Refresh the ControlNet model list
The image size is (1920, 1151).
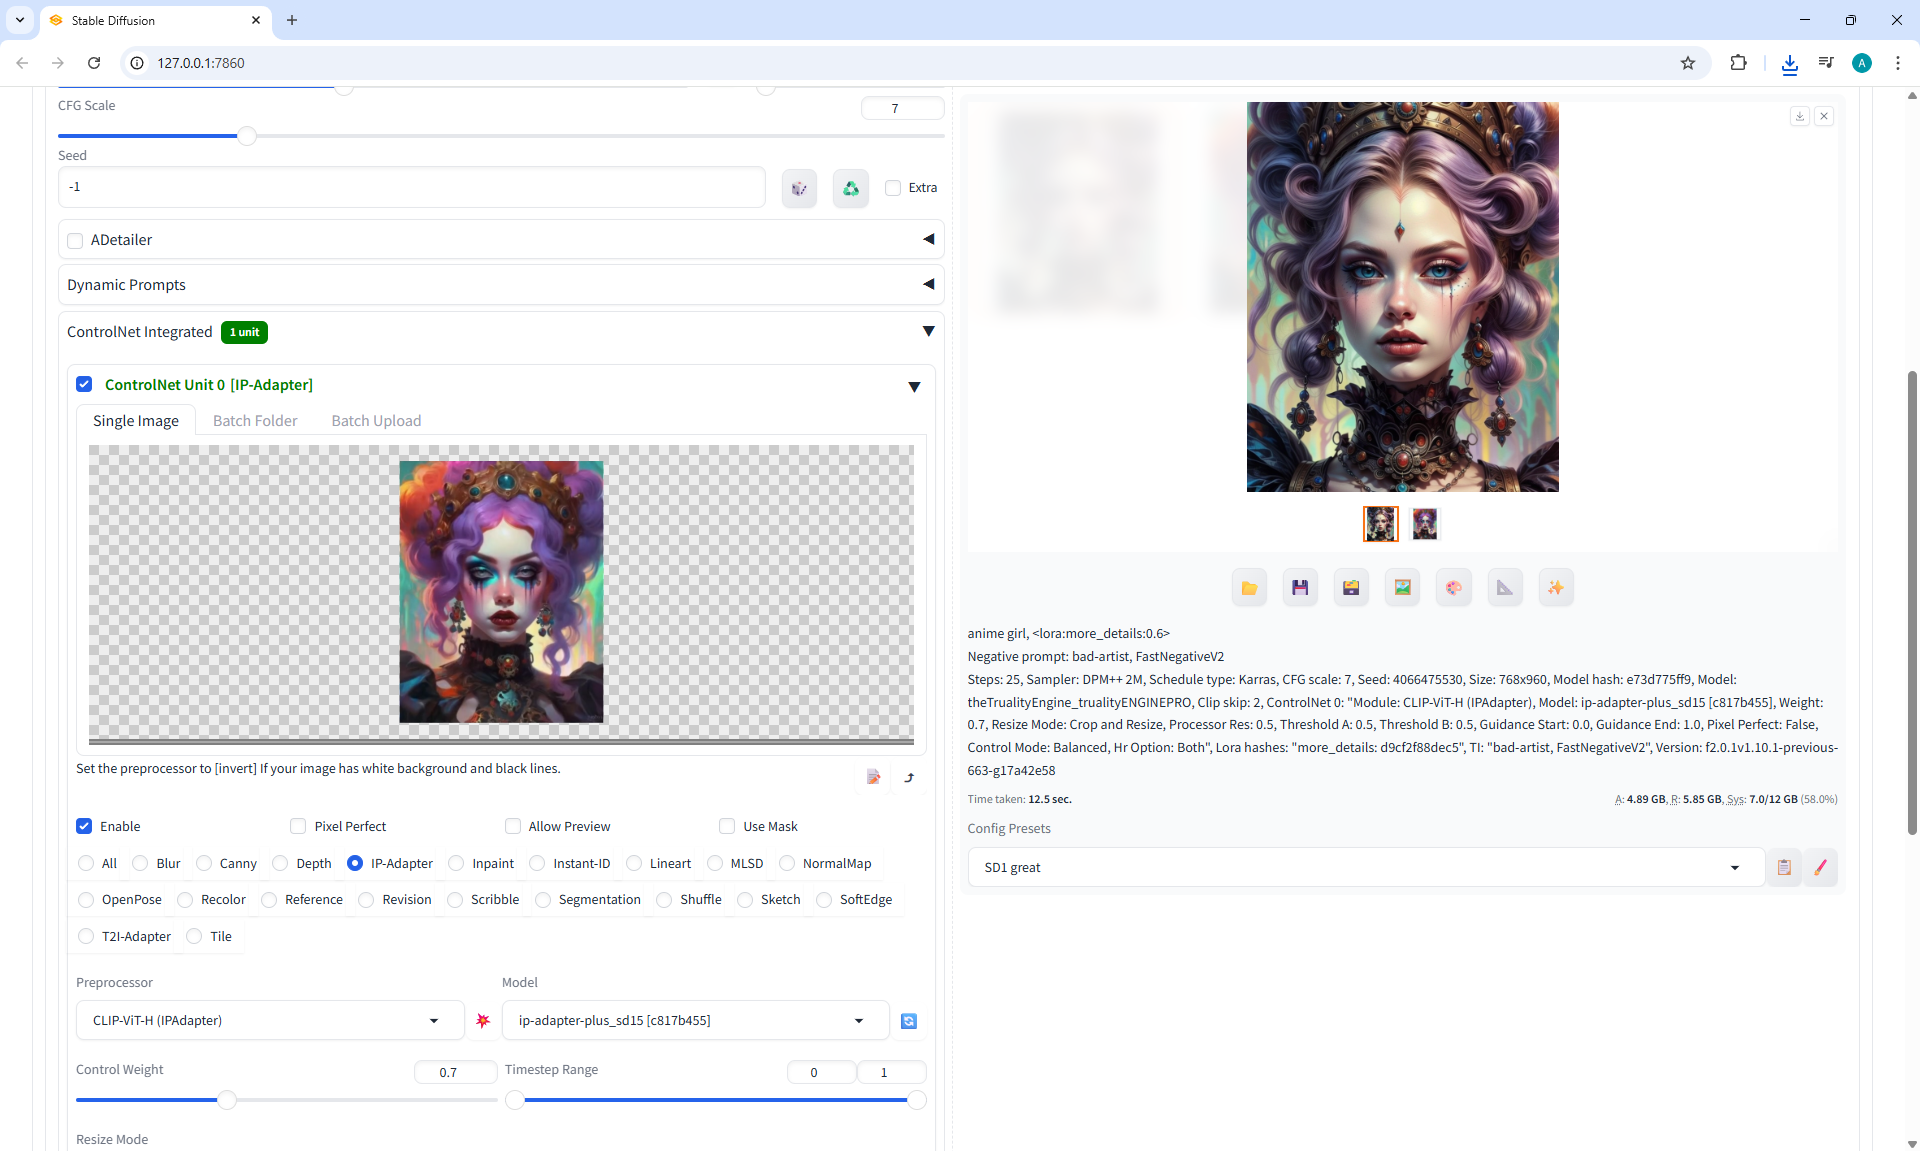[x=908, y=1021]
